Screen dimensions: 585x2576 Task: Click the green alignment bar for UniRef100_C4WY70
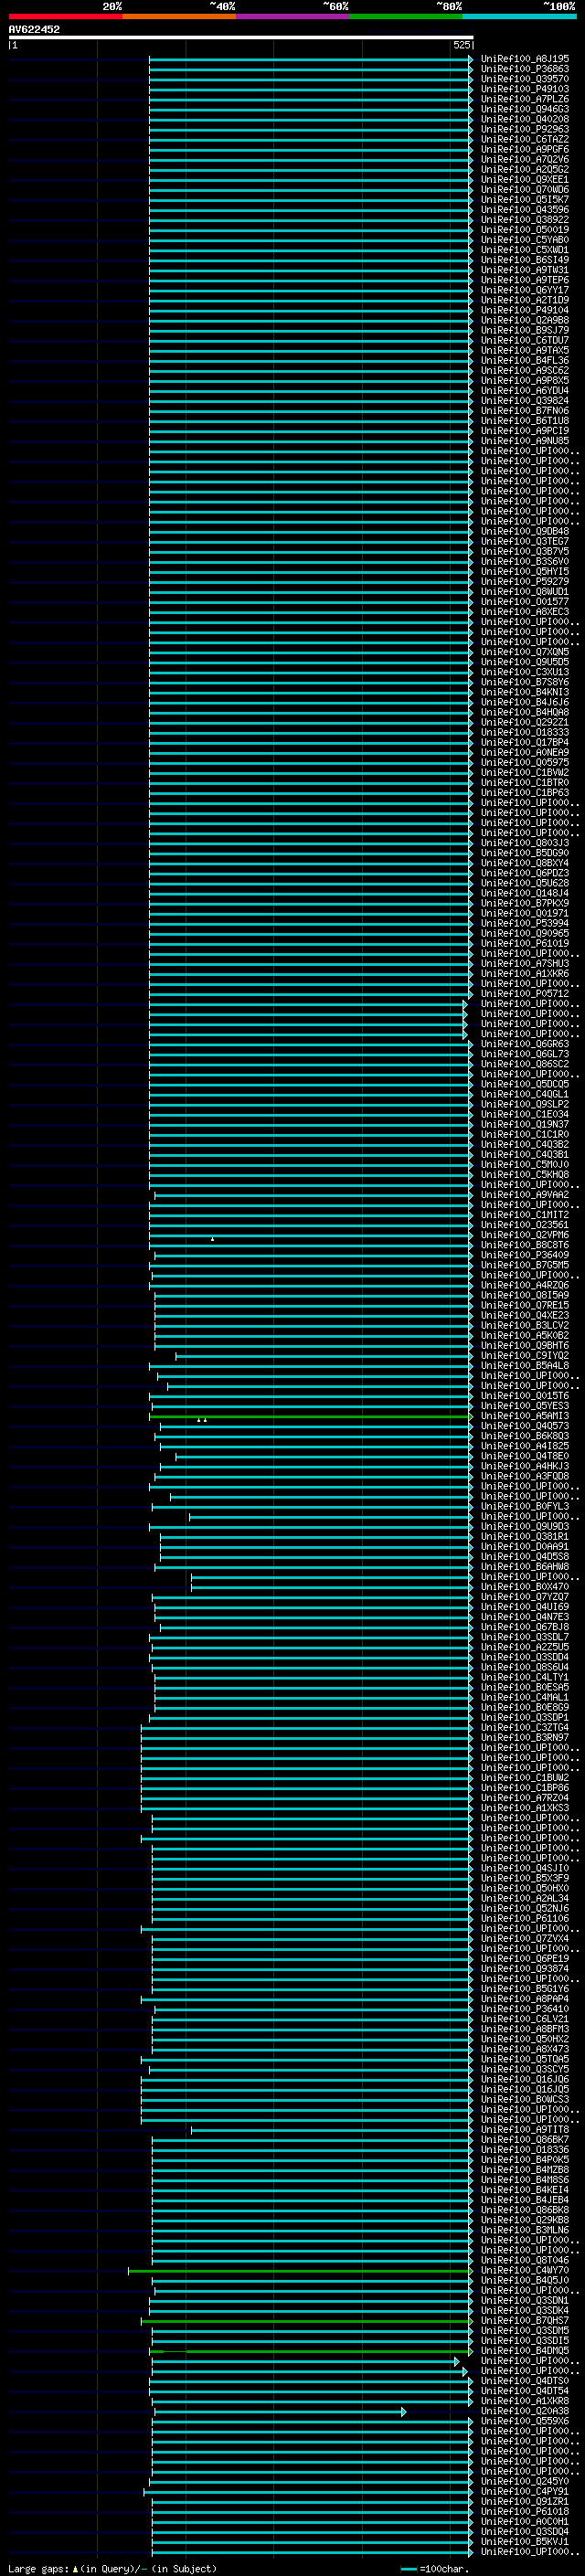pos(300,2271)
